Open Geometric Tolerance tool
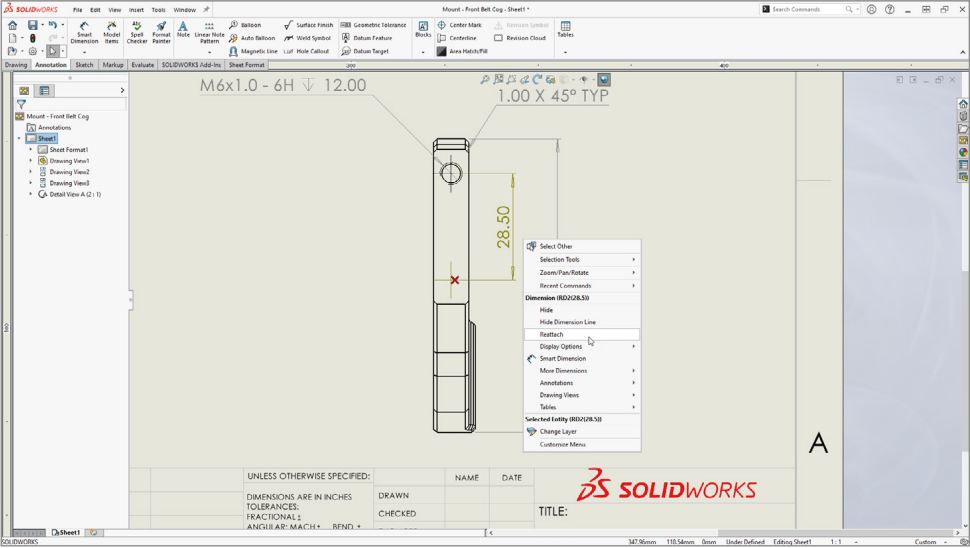 pyautogui.click(x=374, y=25)
